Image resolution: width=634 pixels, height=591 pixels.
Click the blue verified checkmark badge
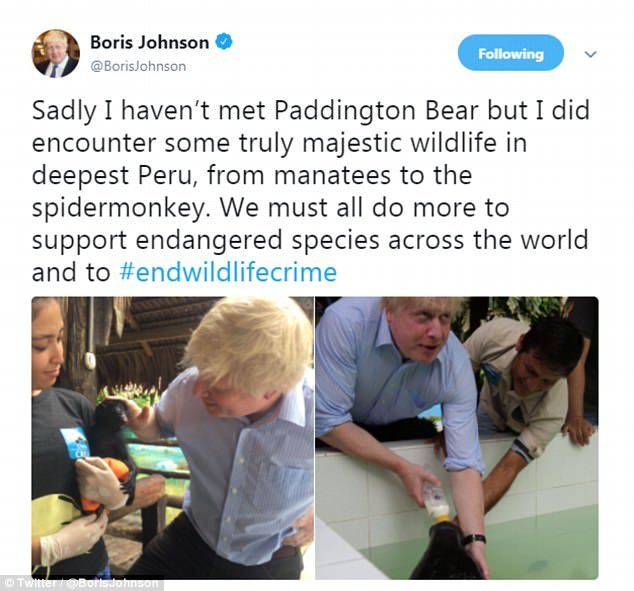[x=224, y=42]
